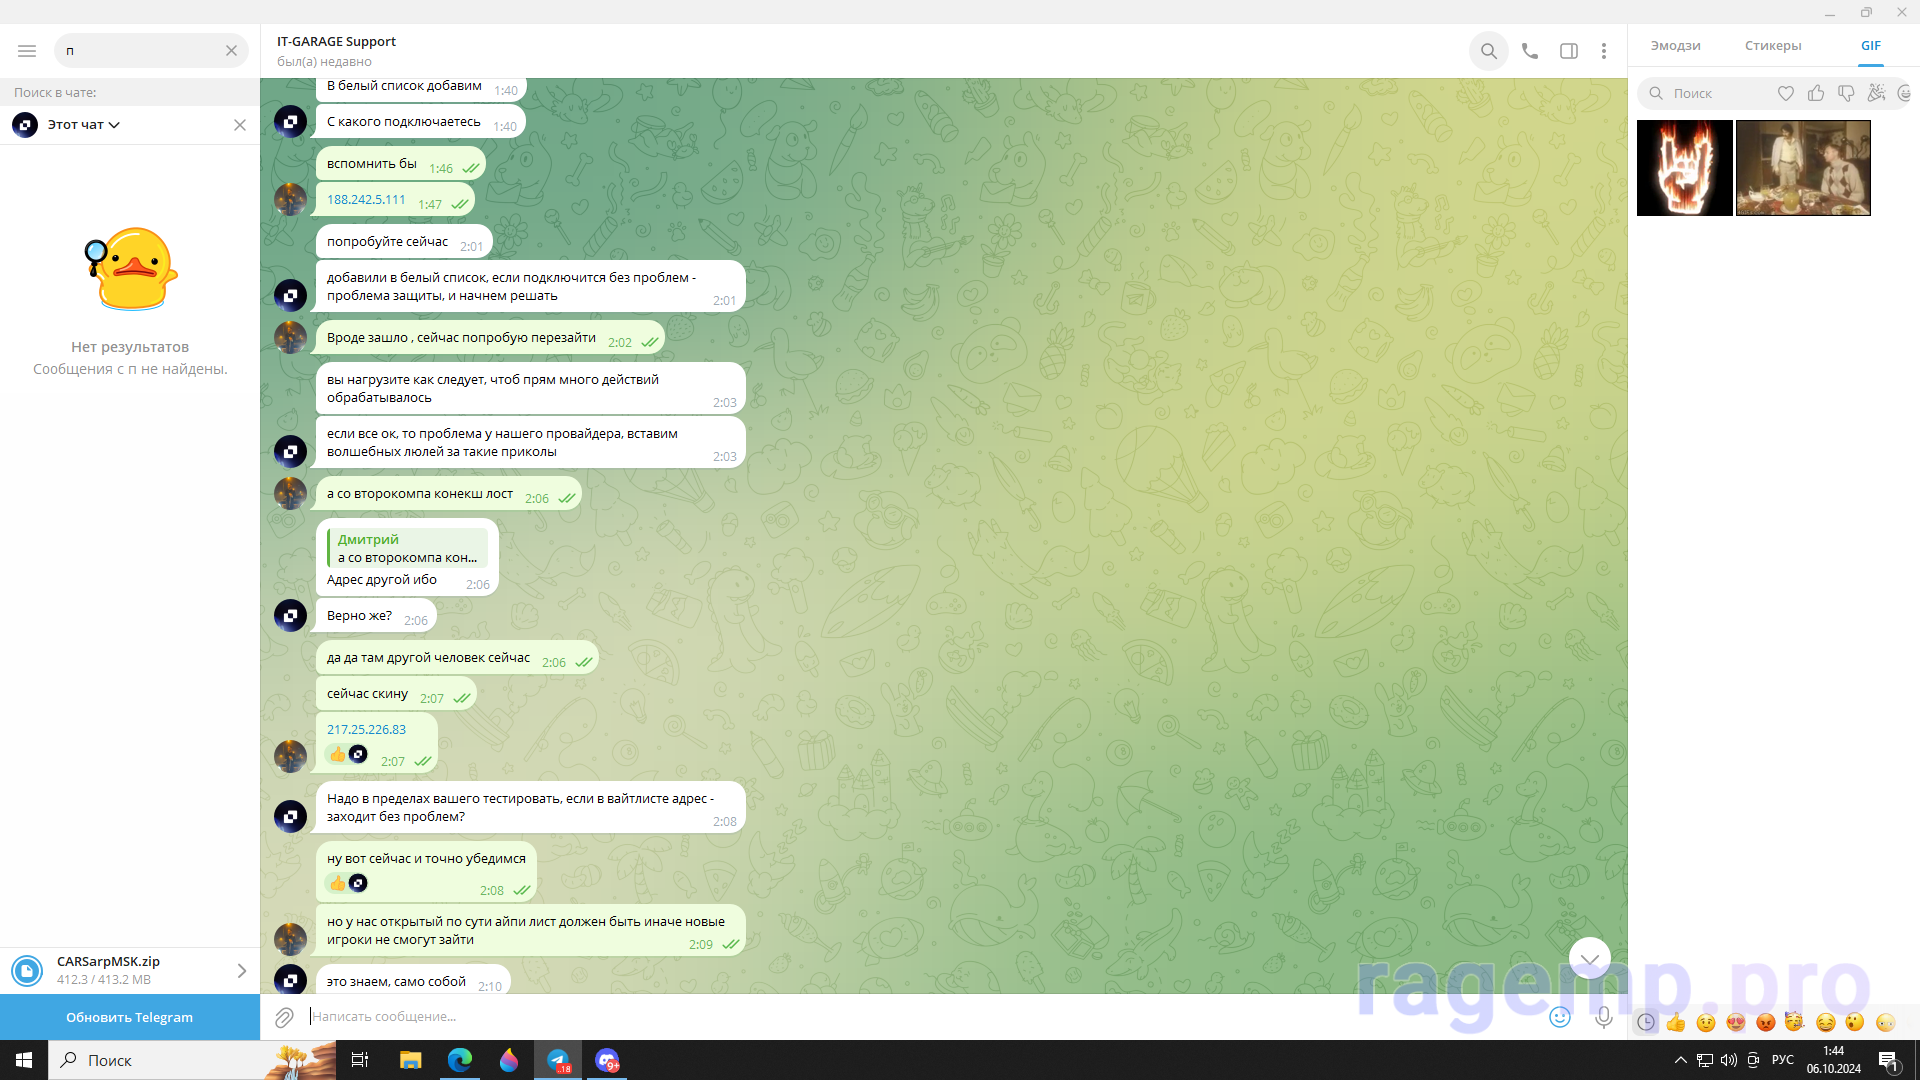Open Microsoft Edge from the taskbar
This screenshot has height=1080, width=1920.
[x=459, y=1060]
